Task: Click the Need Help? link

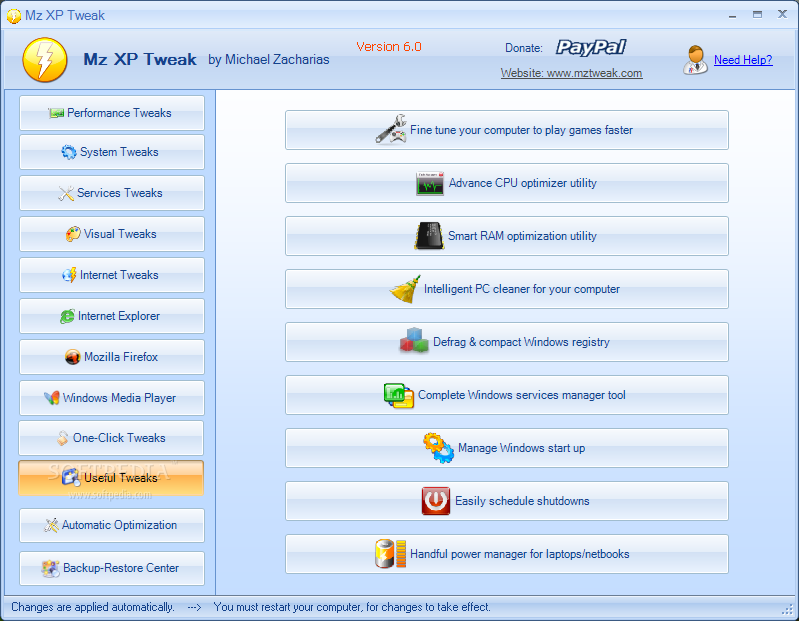Action: (743, 60)
